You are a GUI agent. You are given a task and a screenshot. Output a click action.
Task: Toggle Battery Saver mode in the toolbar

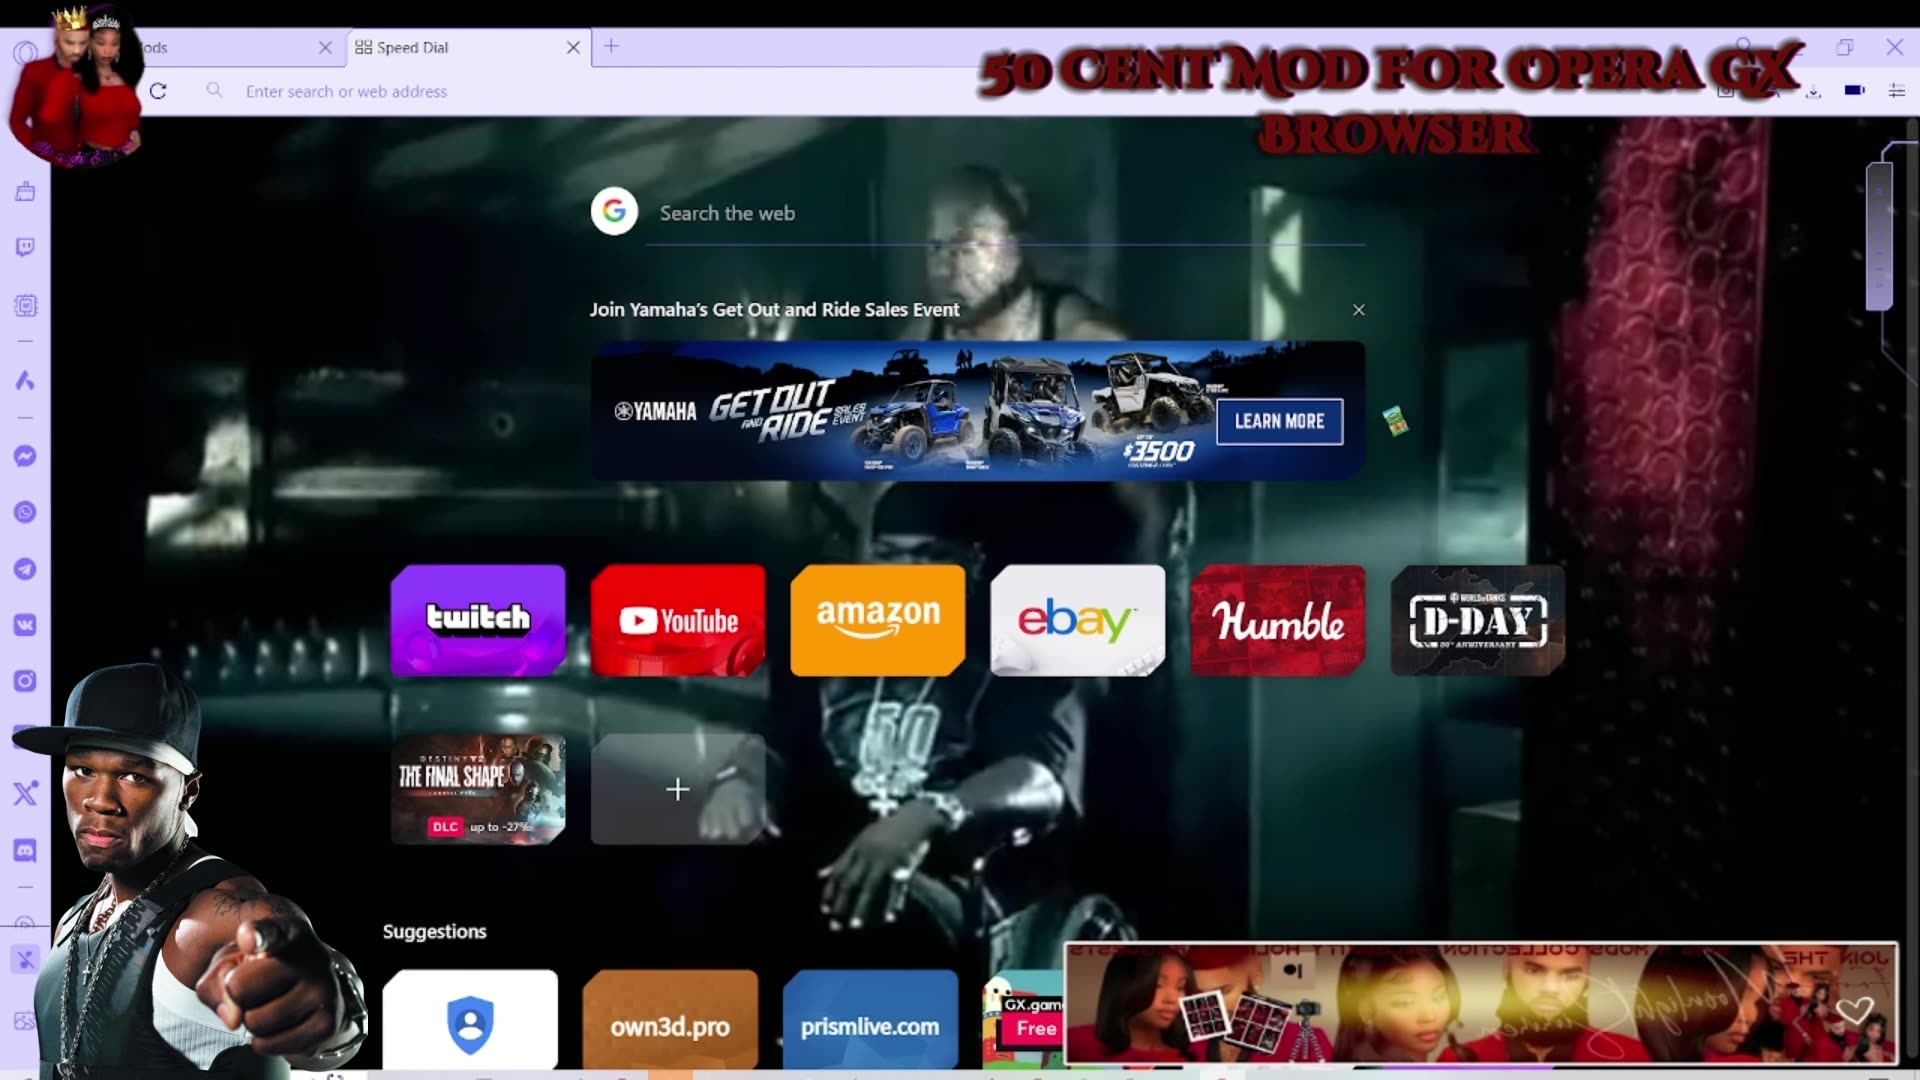[1853, 91]
